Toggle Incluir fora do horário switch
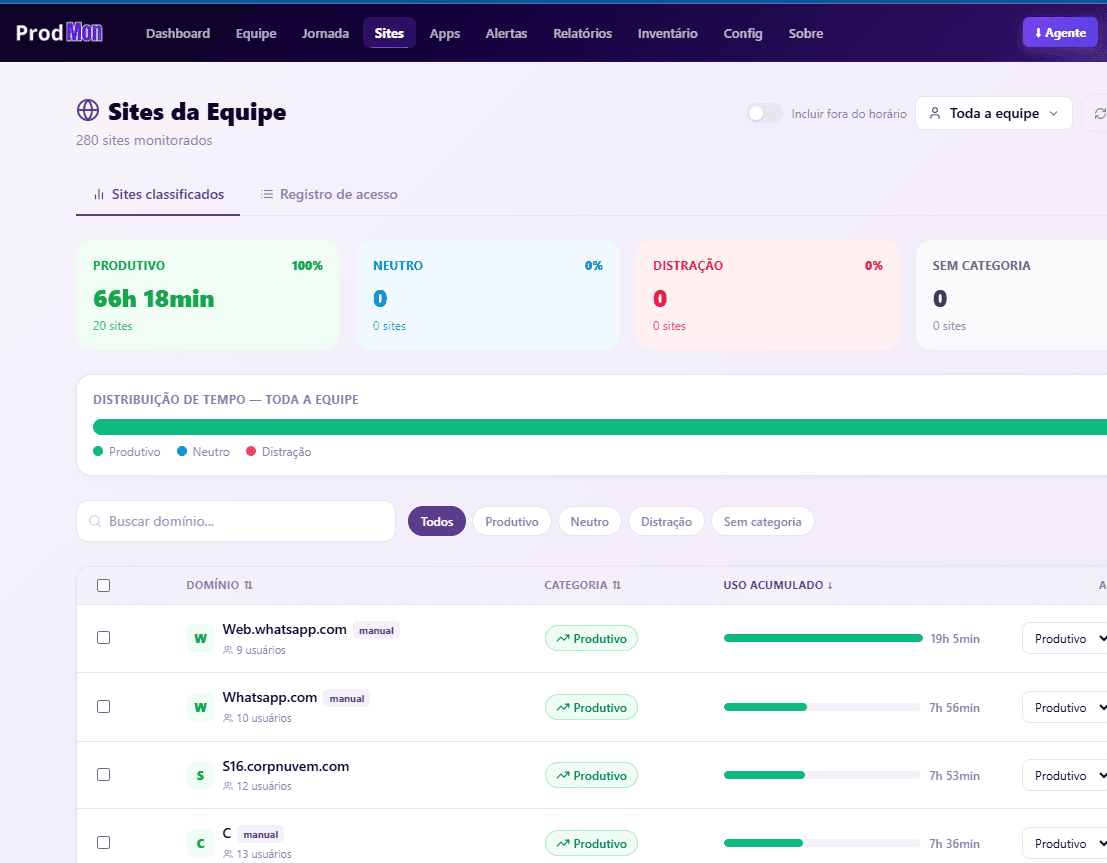 [765, 113]
